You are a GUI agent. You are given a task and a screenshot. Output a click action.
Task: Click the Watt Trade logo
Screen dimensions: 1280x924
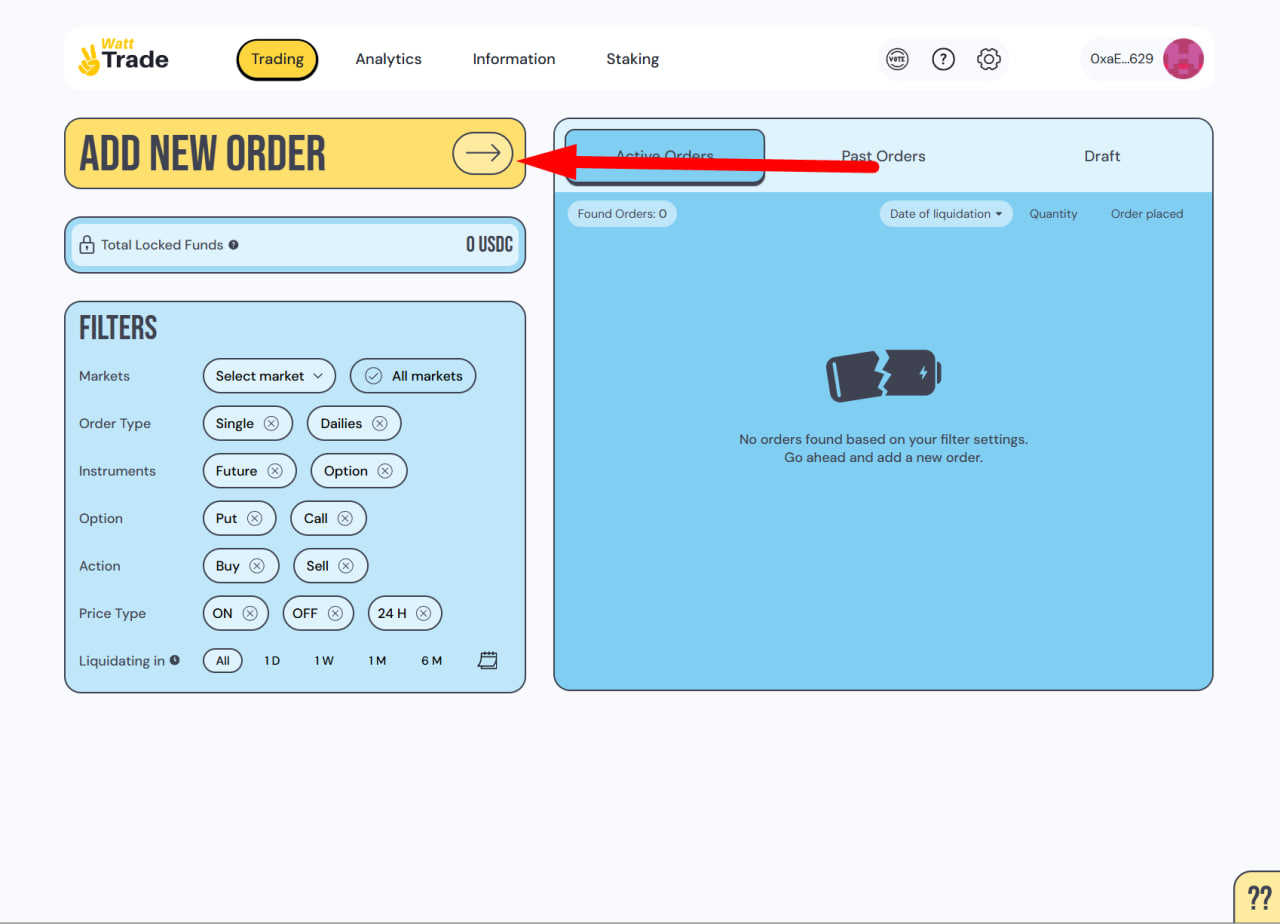pos(123,58)
